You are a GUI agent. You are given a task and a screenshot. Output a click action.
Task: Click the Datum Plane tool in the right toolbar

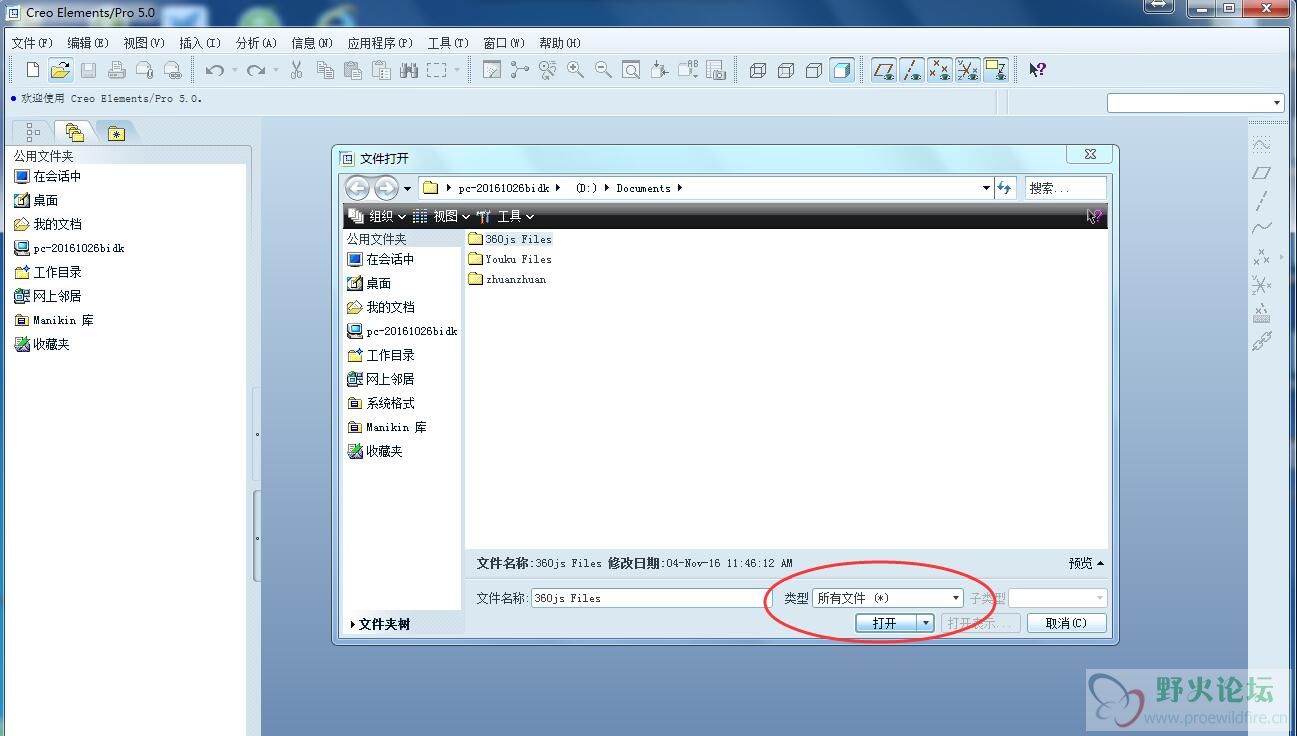[x=1262, y=173]
